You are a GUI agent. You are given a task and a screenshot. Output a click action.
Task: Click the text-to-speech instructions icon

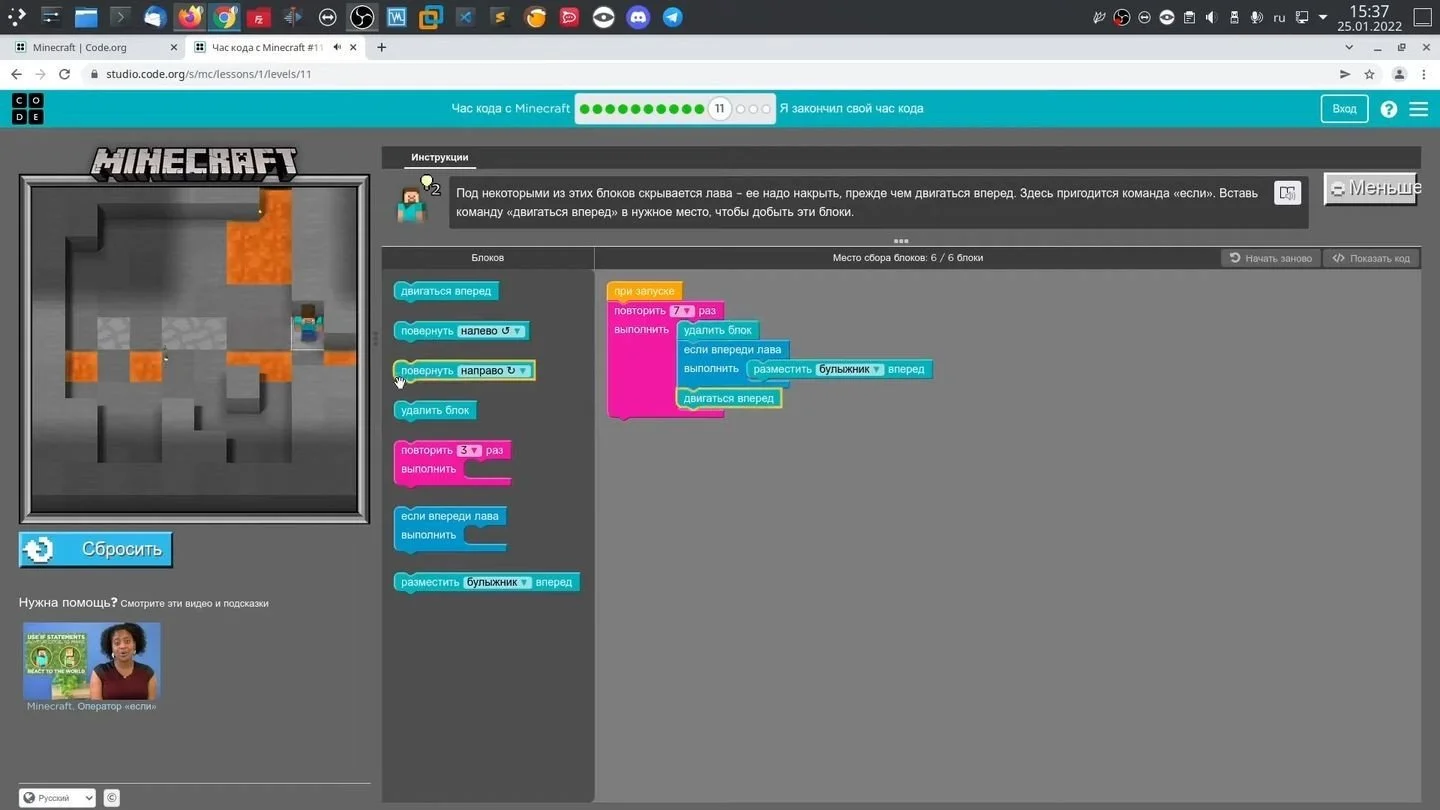1288,193
